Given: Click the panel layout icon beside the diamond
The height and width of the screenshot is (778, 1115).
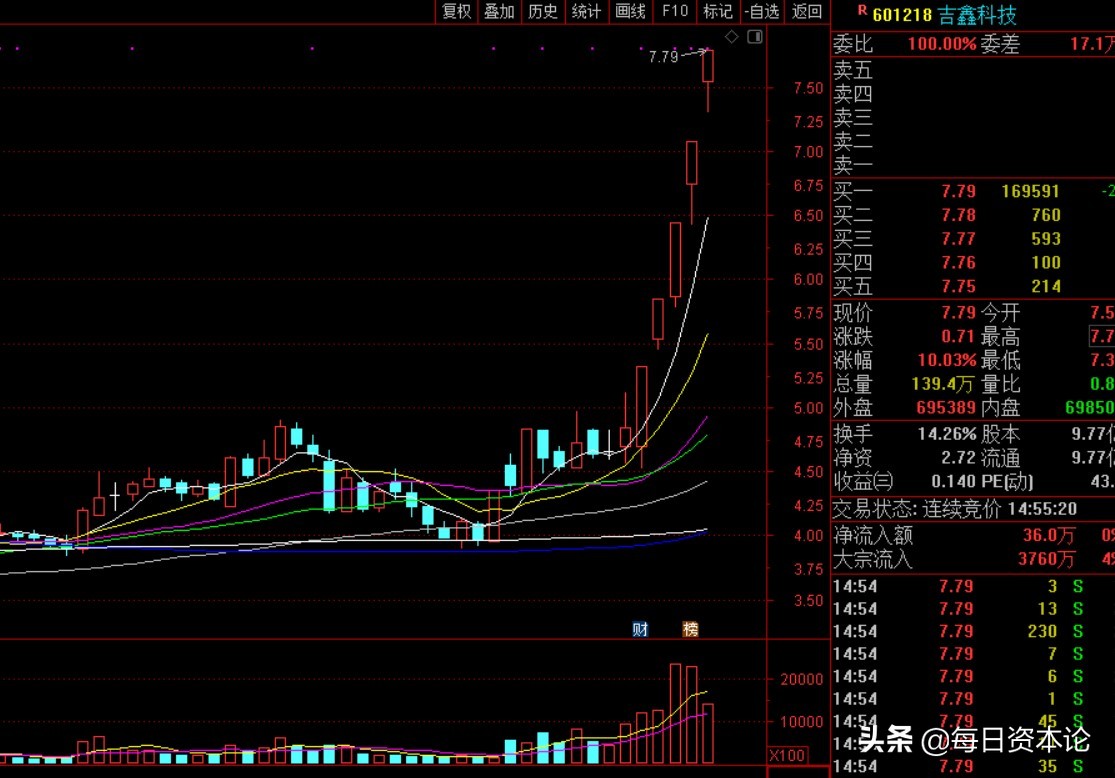Looking at the screenshot, I should coord(755,36).
